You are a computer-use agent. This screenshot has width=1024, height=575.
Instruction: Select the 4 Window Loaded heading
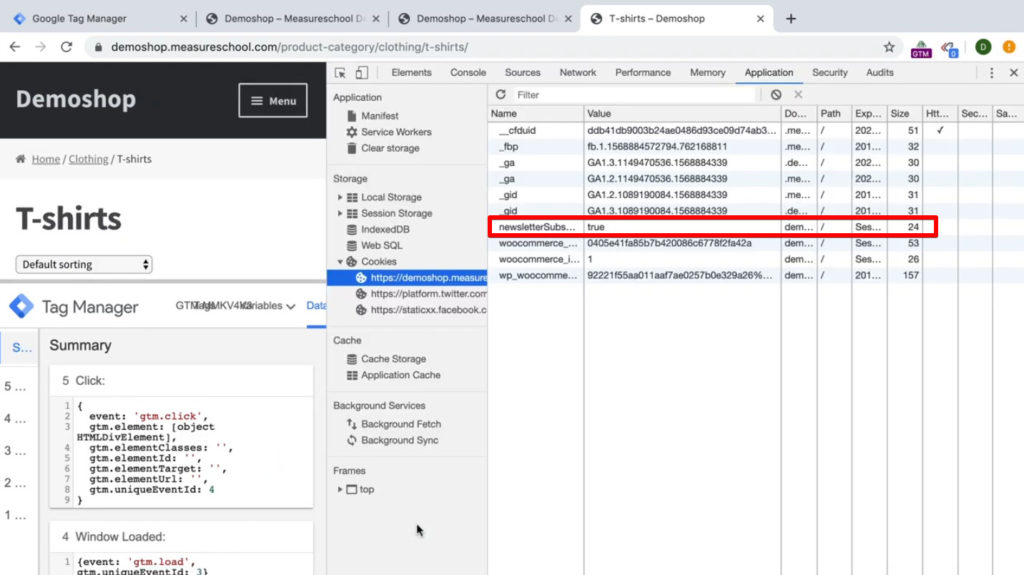point(114,536)
